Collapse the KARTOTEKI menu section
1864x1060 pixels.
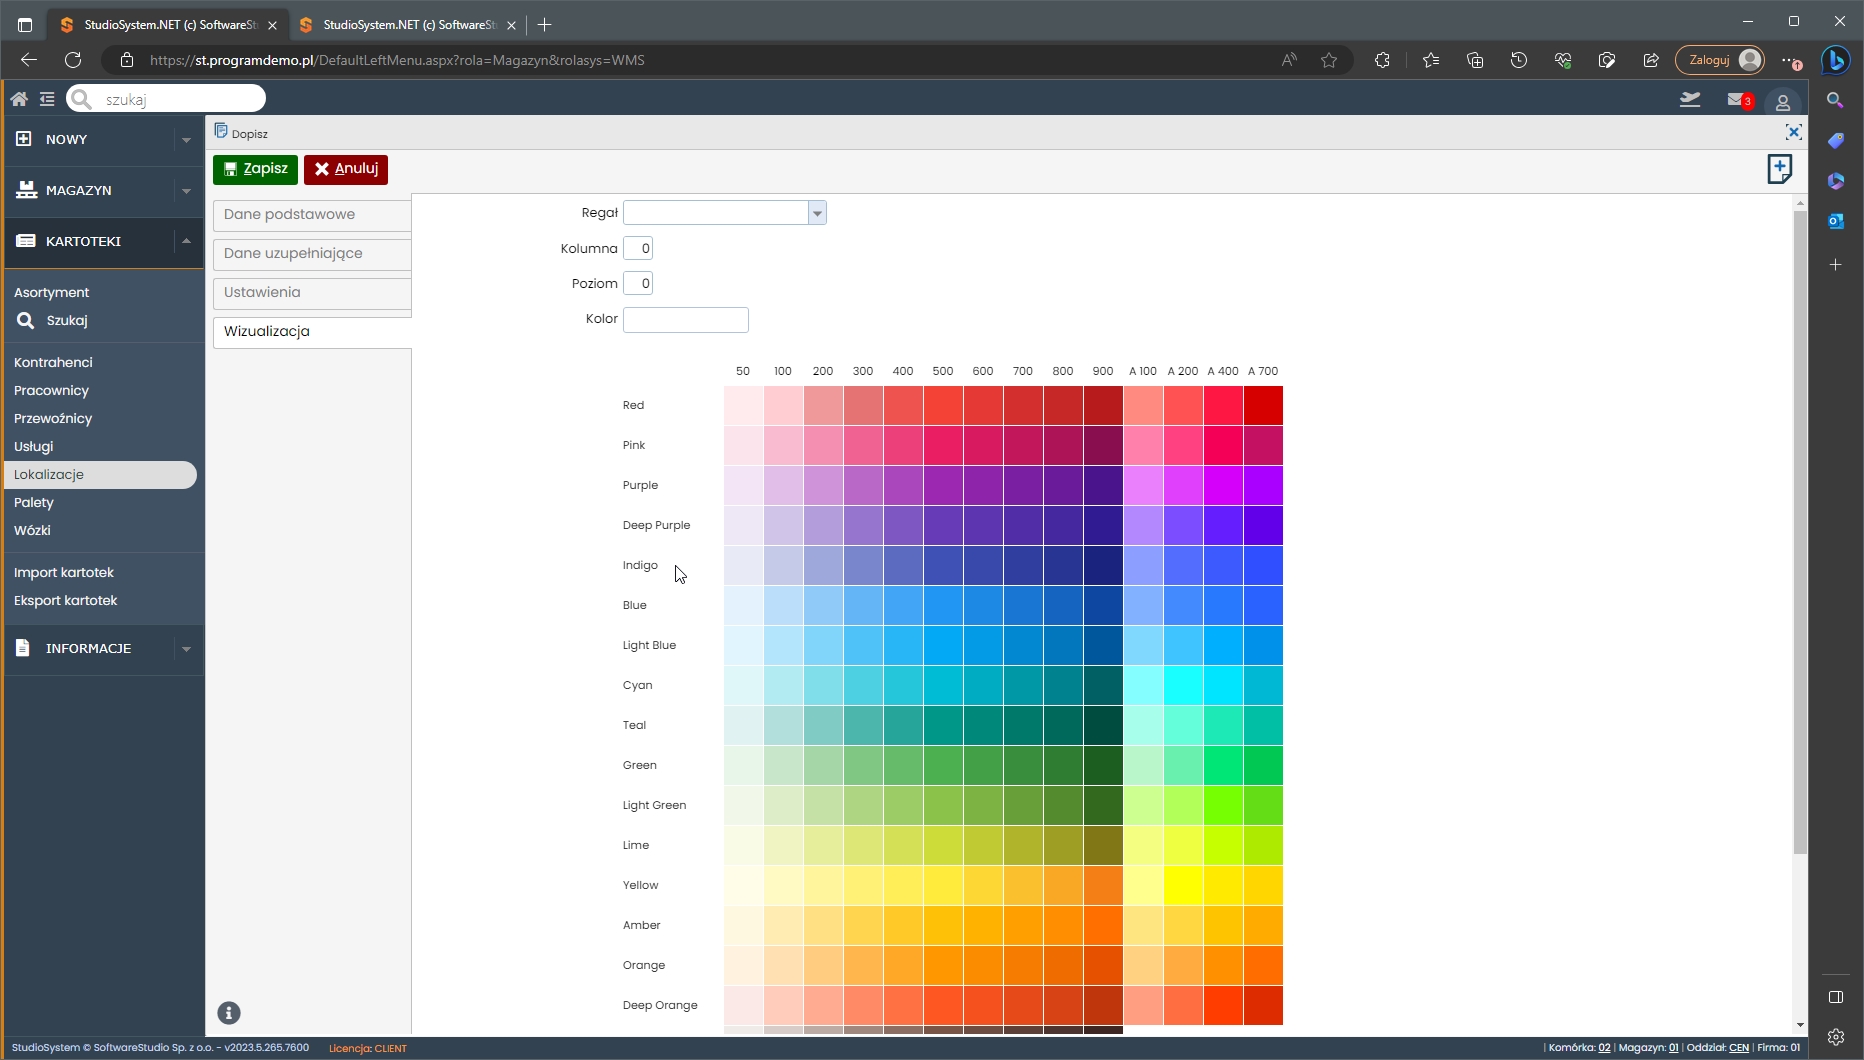pos(186,241)
